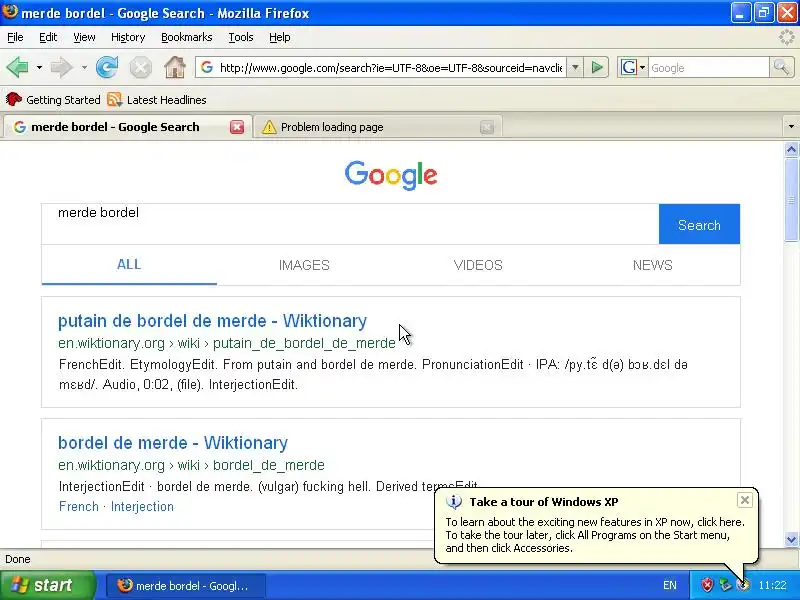Image resolution: width=800 pixels, height=600 pixels.
Task: Click the safely remove hardware tray icon
Action: [725, 585]
